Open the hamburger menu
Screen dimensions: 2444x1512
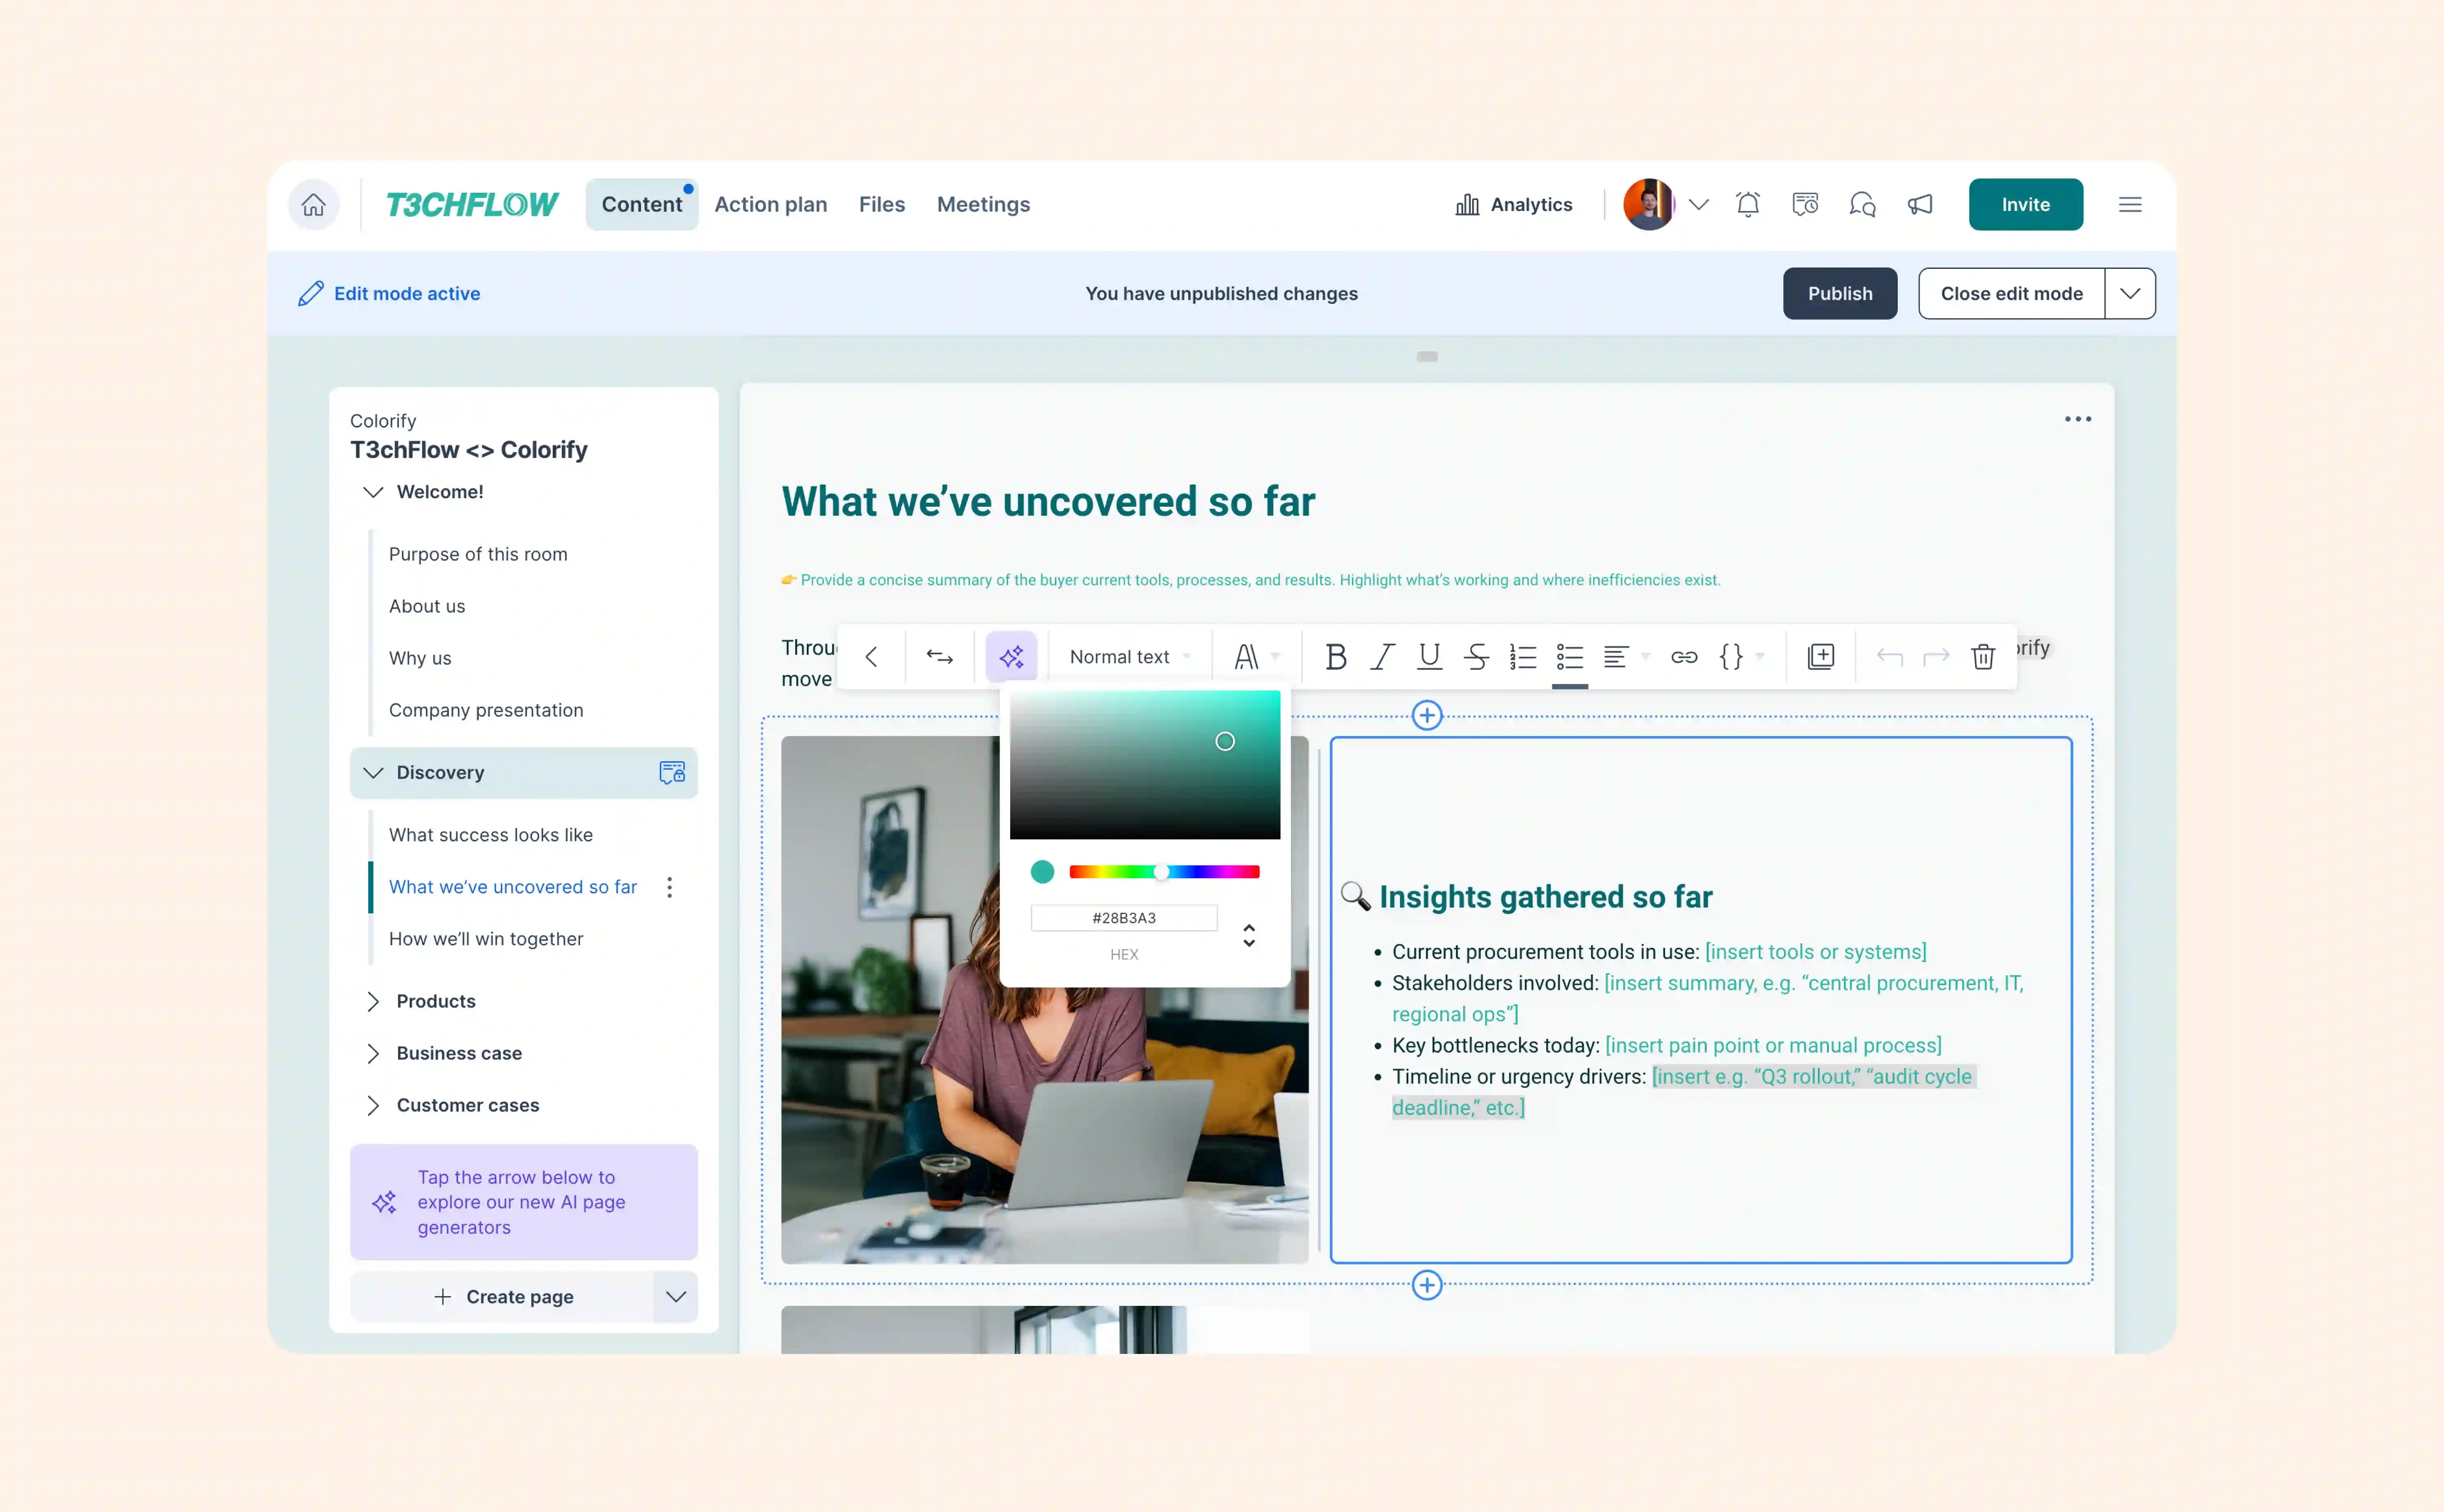coord(2130,204)
